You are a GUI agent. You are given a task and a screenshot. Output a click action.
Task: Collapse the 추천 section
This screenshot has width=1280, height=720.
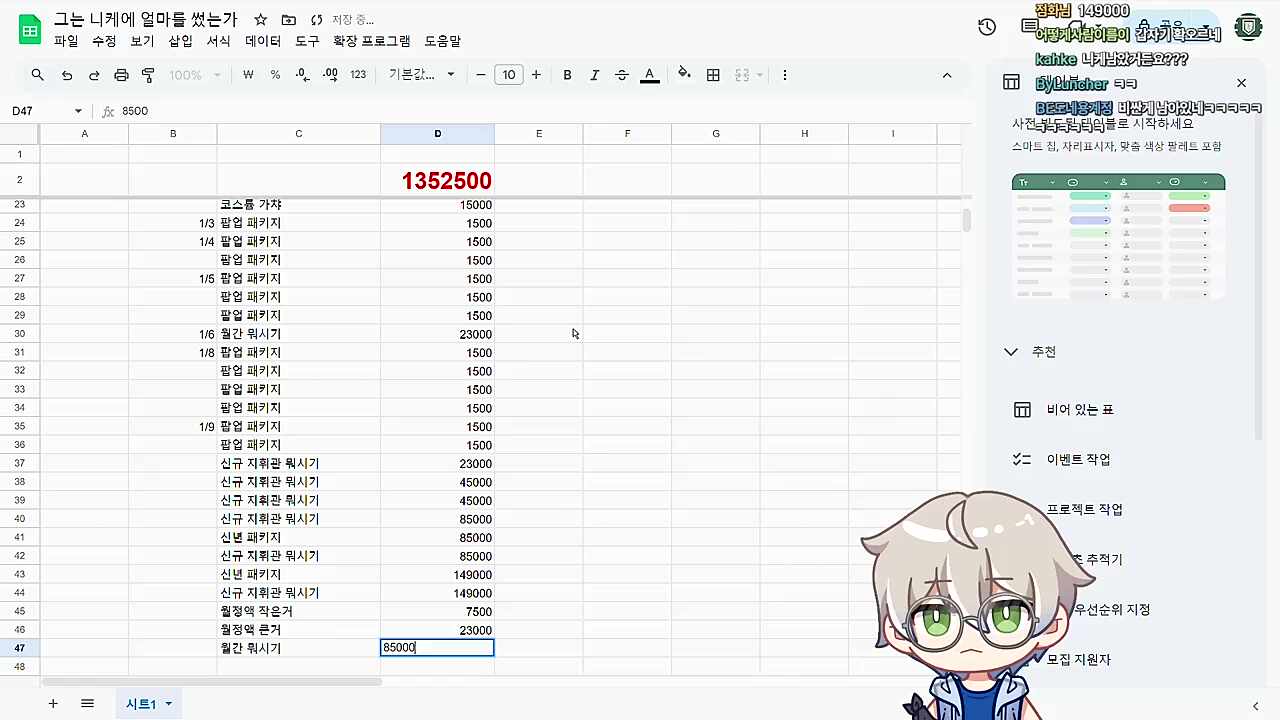pyautogui.click(x=1011, y=352)
